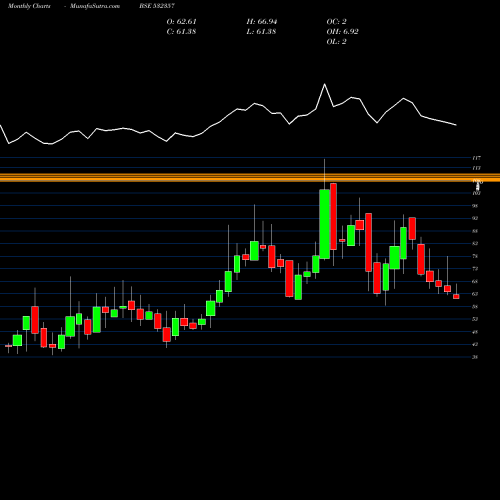This screenshot has height=500, width=500.
Task: Click the highest peak of the white line
Action: tap(324, 84)
